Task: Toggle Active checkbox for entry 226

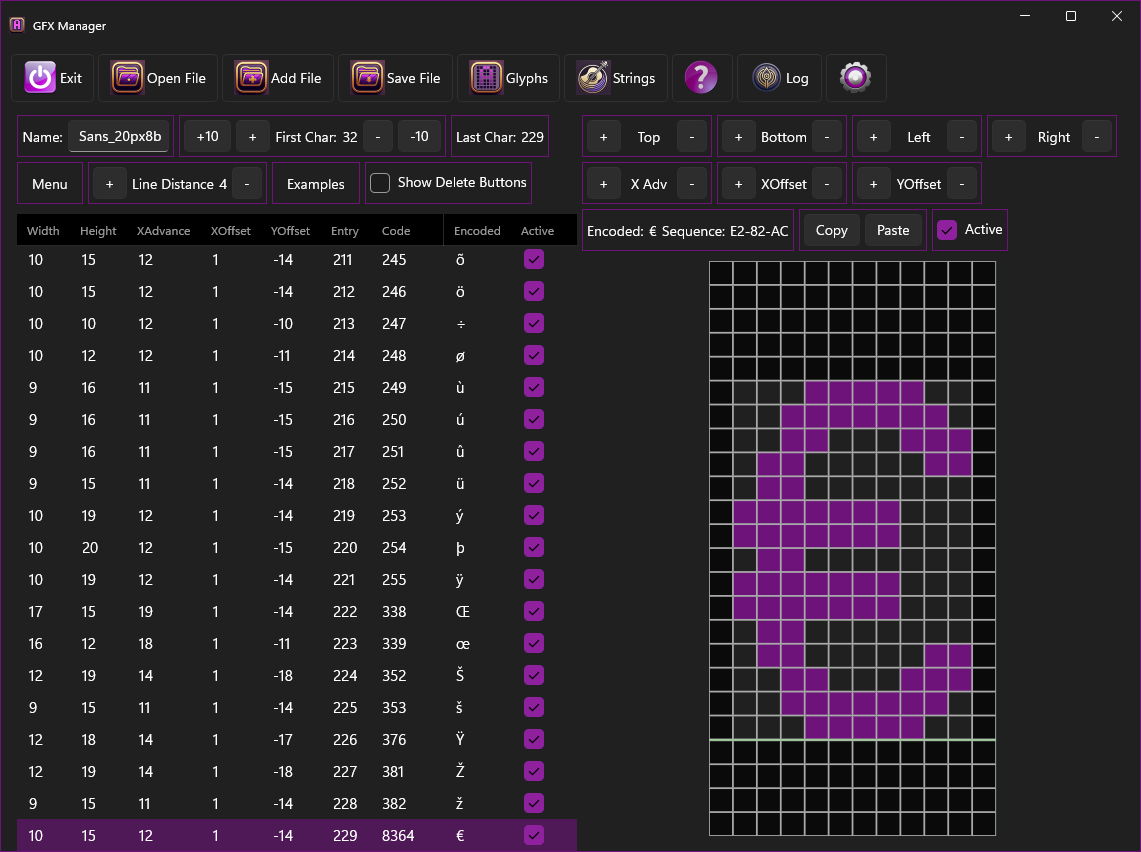Action: [534, 740]
